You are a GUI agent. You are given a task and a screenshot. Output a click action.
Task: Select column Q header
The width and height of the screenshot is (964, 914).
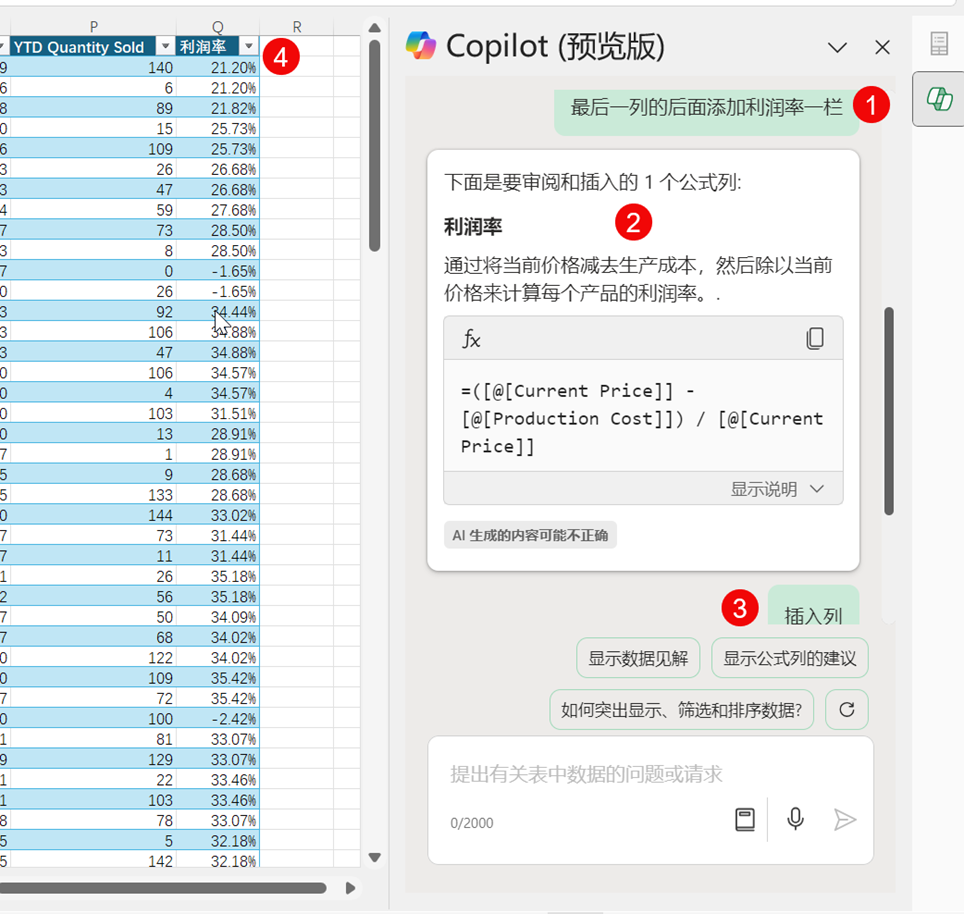pos(218,26)
